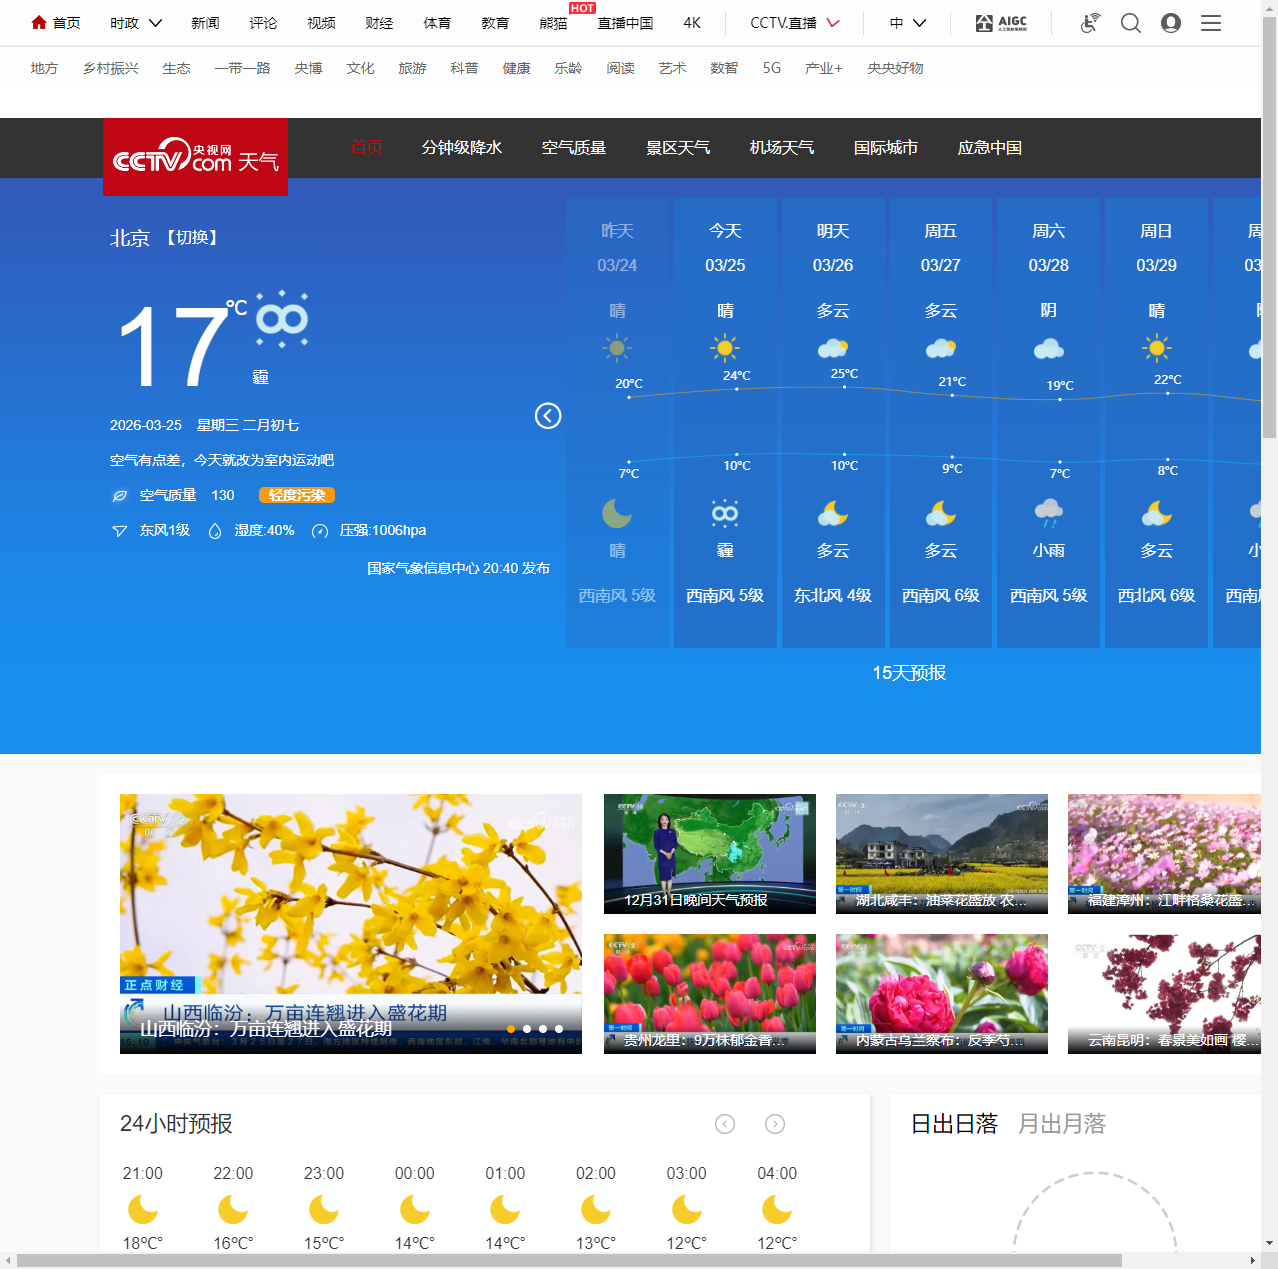Image resolution: width=1278 pixels, height=1269 pixels.
Task: Open the 12月31日晚间天气预报 video thumbnail
Action: pyautogui.click(x=709, y=853)
